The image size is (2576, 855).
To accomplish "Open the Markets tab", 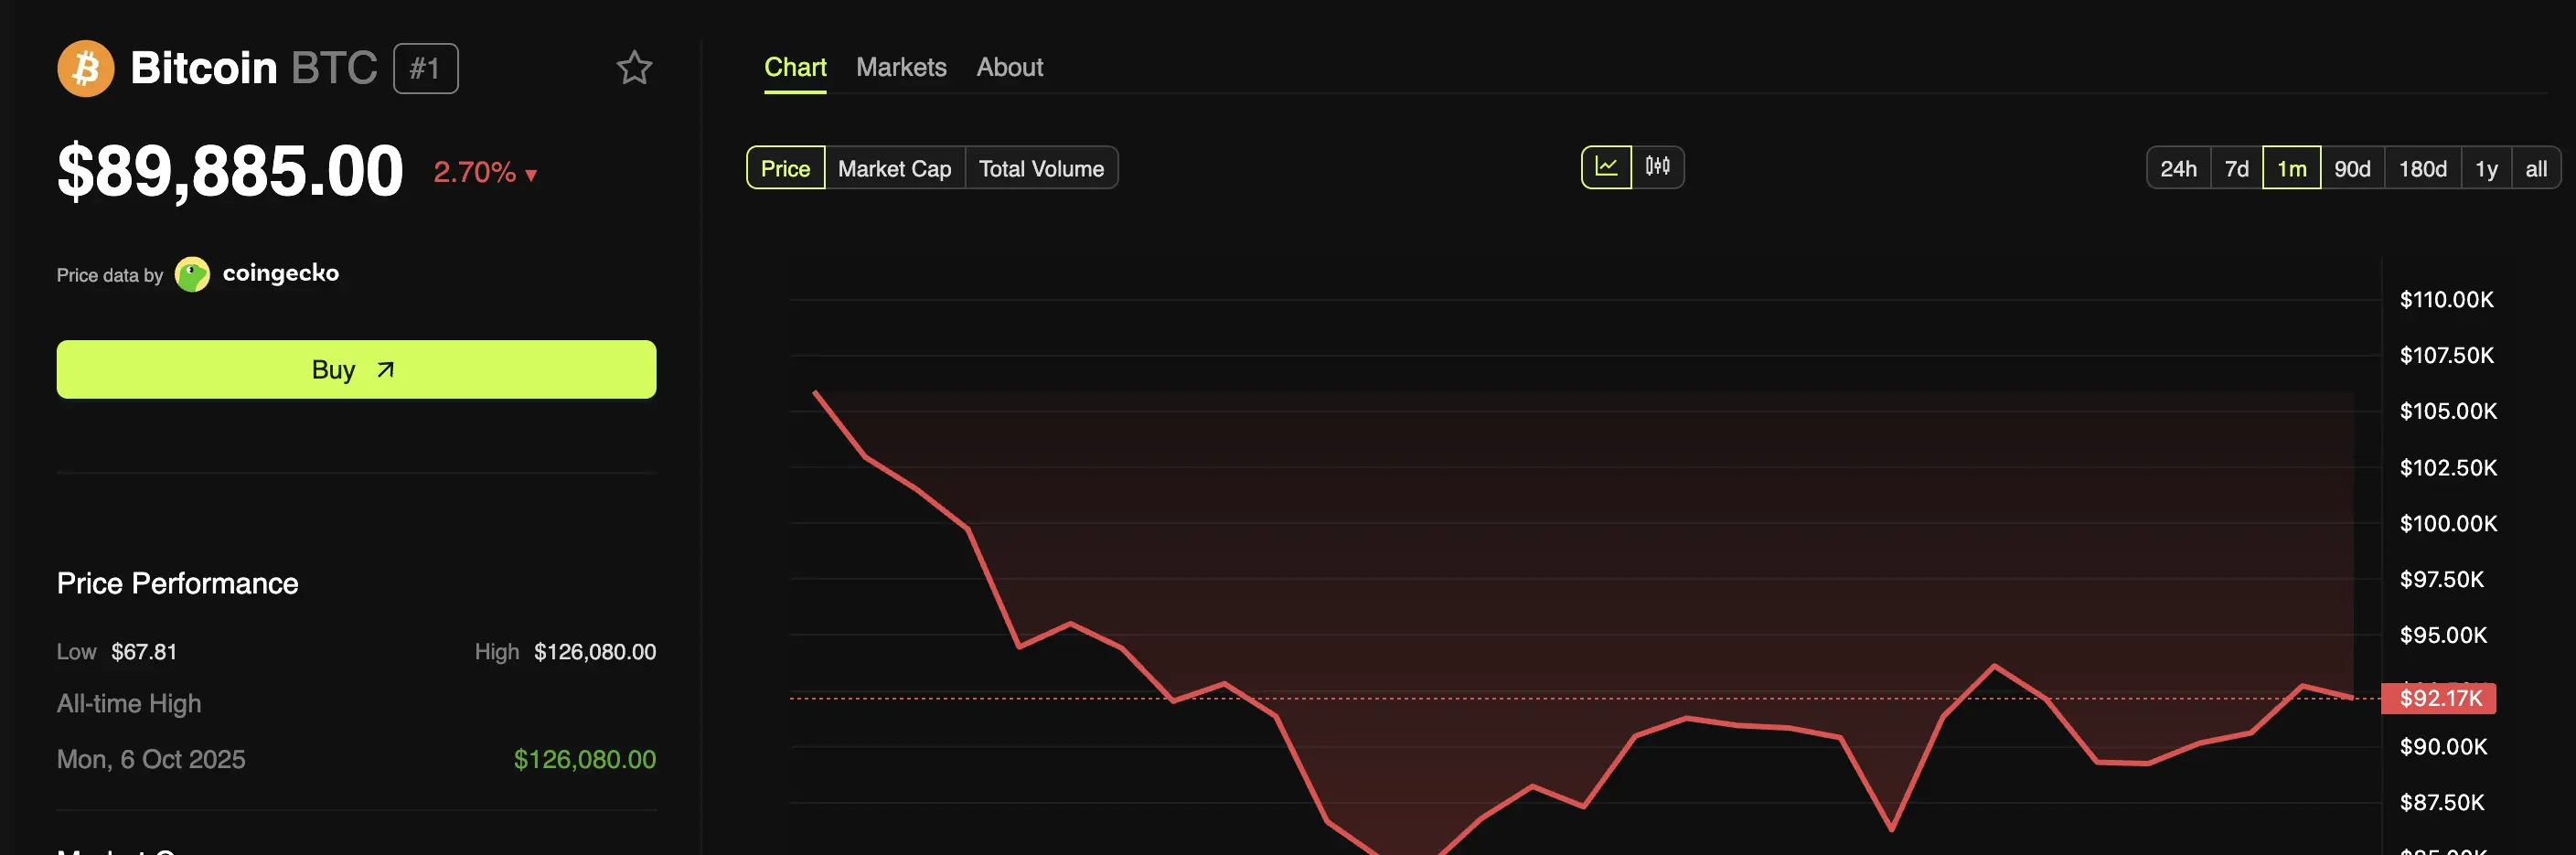I will (901, 67).
